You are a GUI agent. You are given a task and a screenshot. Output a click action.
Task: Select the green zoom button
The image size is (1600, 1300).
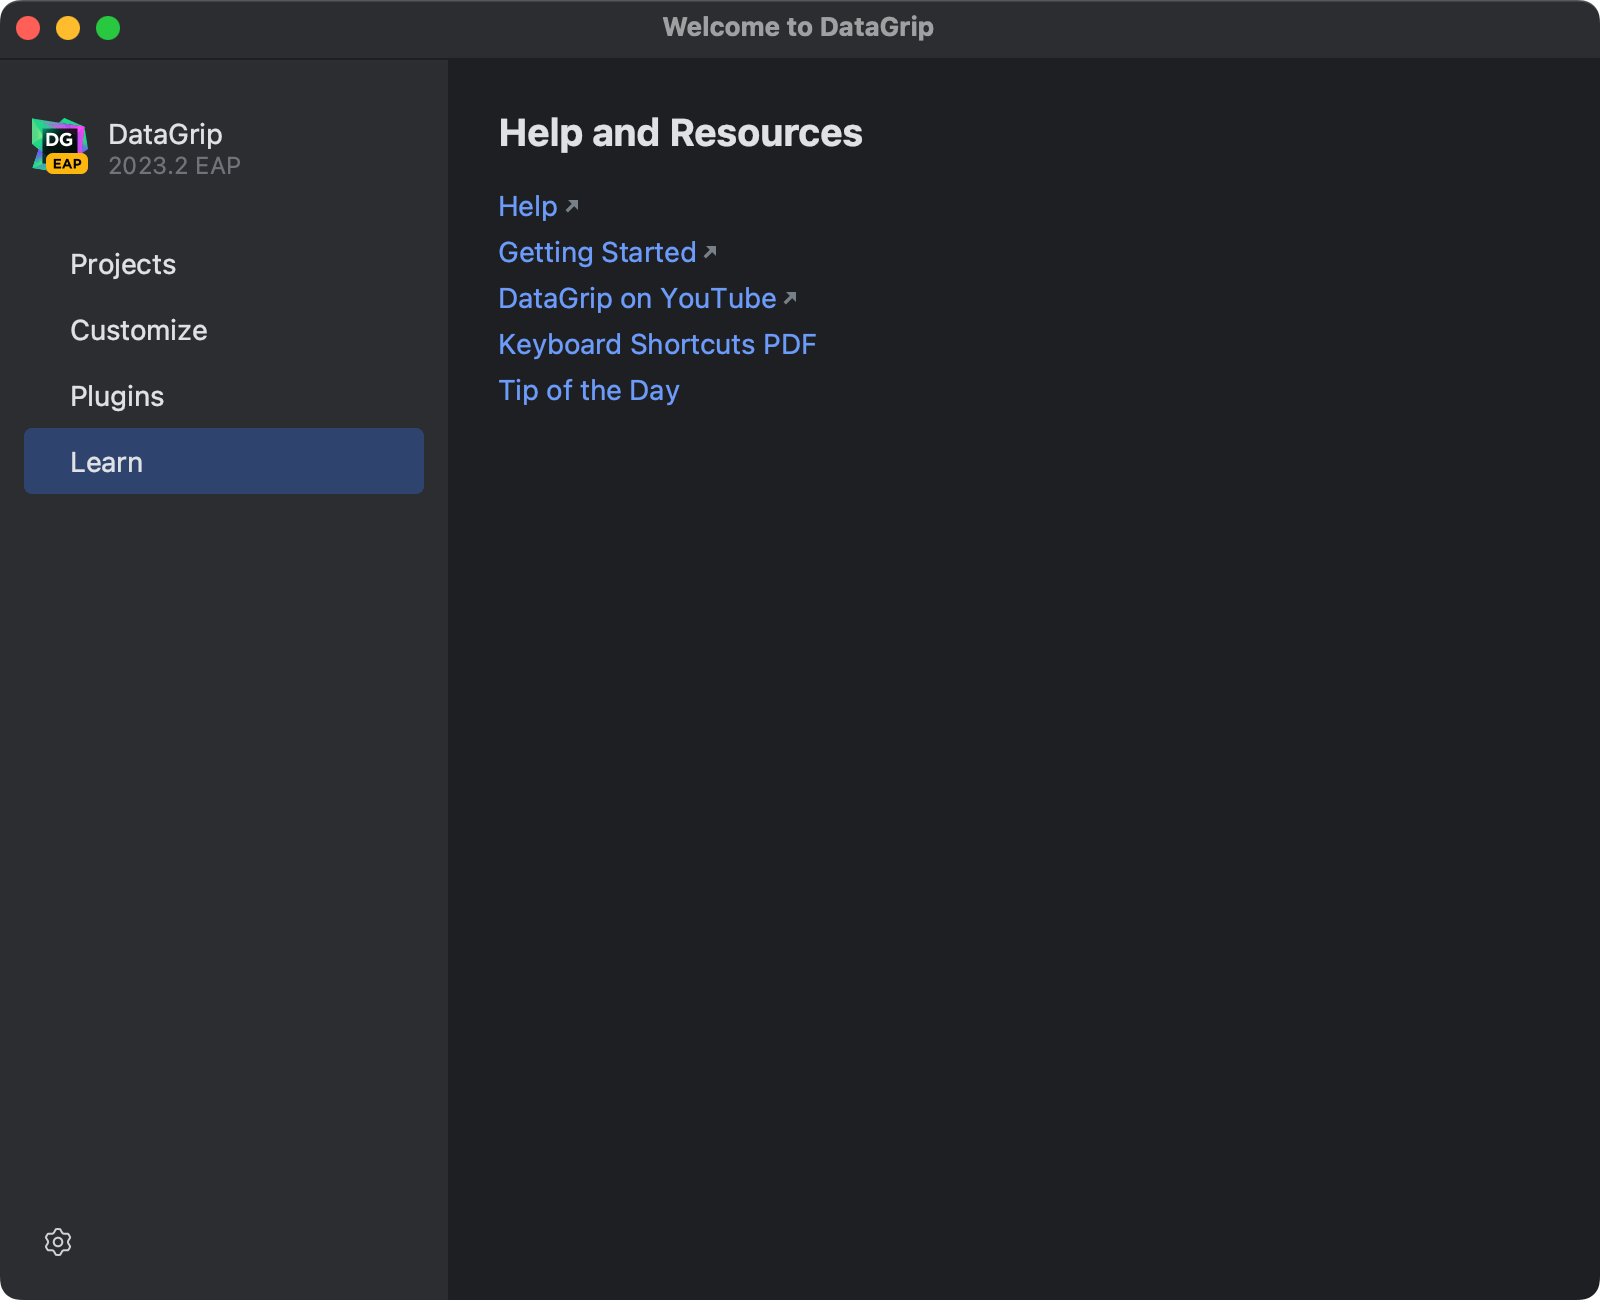point(106,28)
